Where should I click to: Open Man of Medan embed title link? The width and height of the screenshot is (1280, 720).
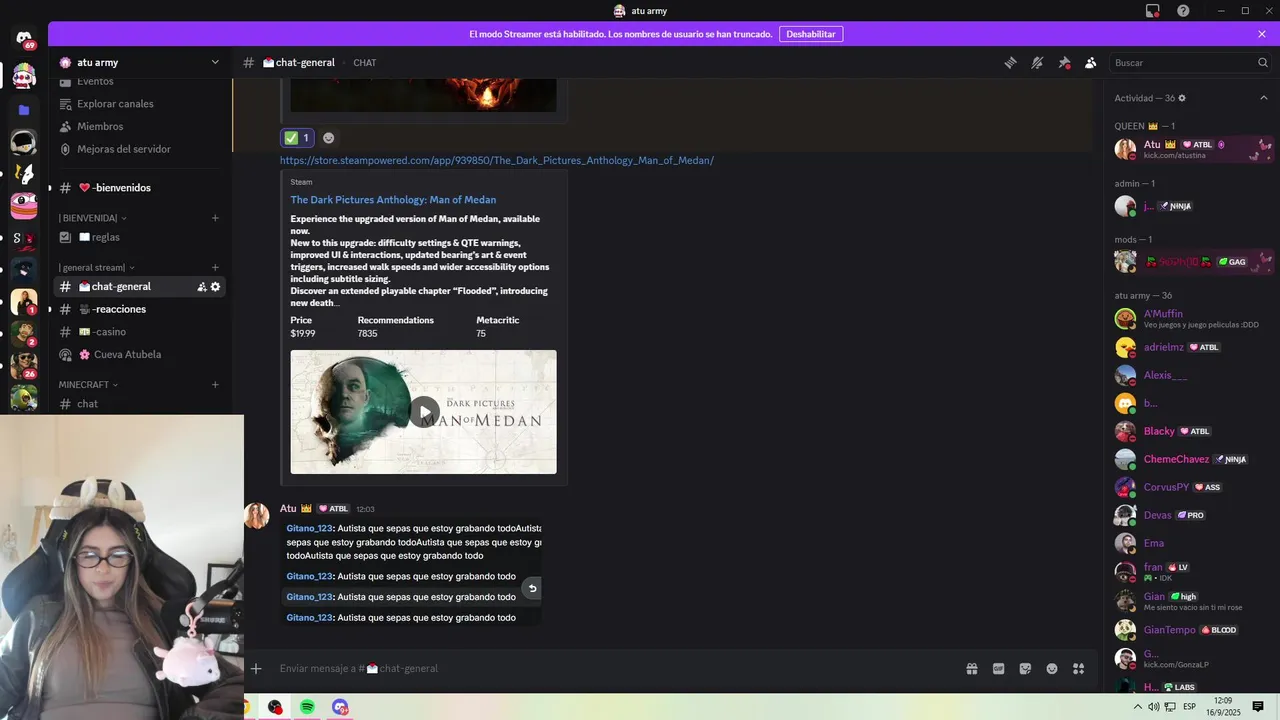click(x=393, y=200)
